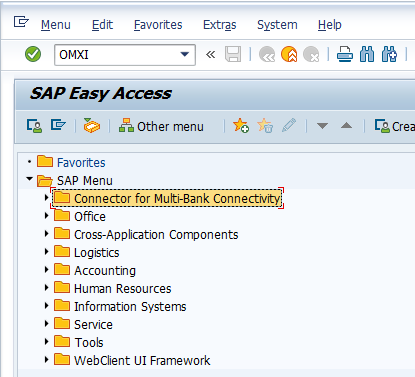Click the Accounting folder icon
The image size is (415, 377).
click(62, 269)
